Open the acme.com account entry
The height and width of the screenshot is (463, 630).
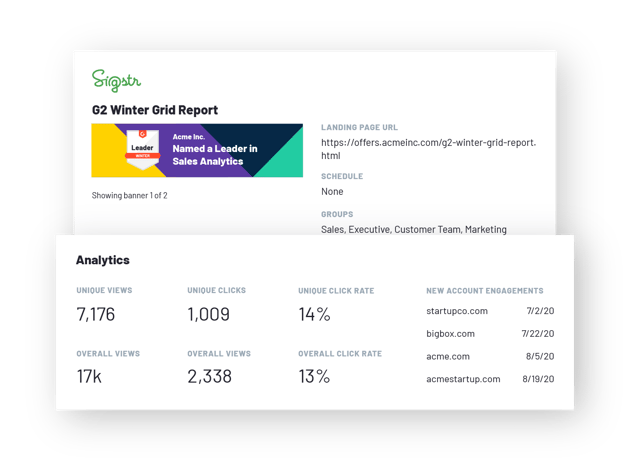click(448, 356)
